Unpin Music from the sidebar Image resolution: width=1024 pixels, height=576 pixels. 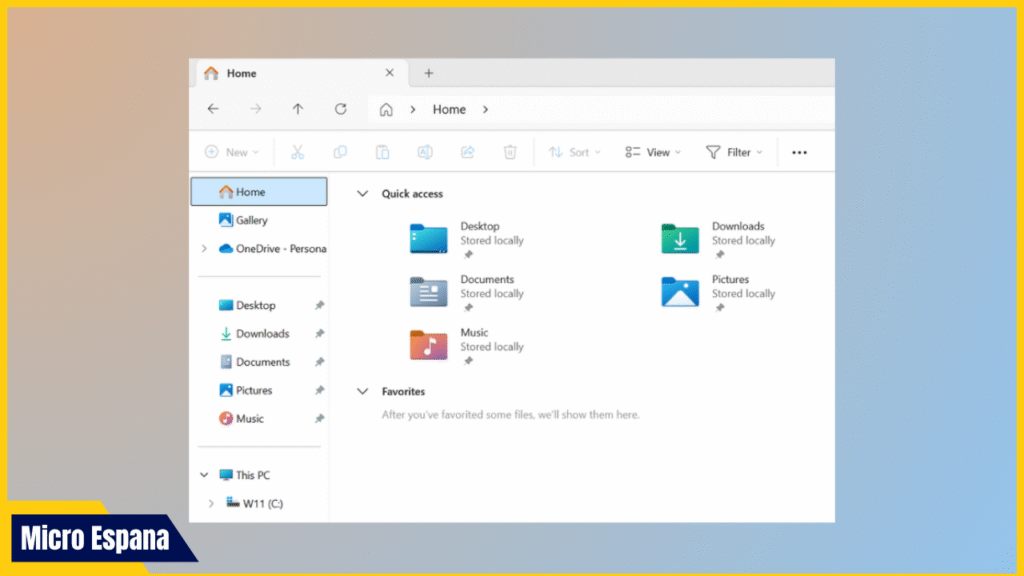[x=319, y=418]
